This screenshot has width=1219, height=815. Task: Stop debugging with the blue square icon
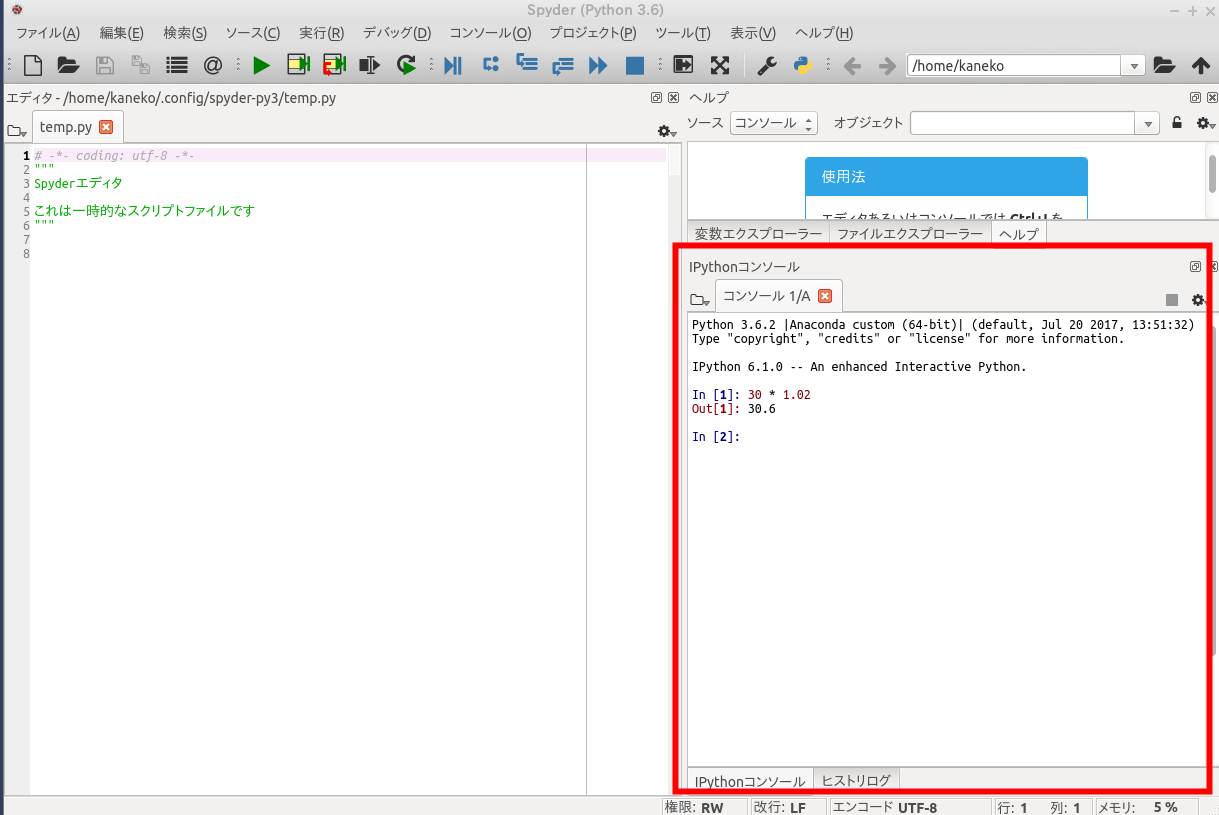[x=634, y=66]
